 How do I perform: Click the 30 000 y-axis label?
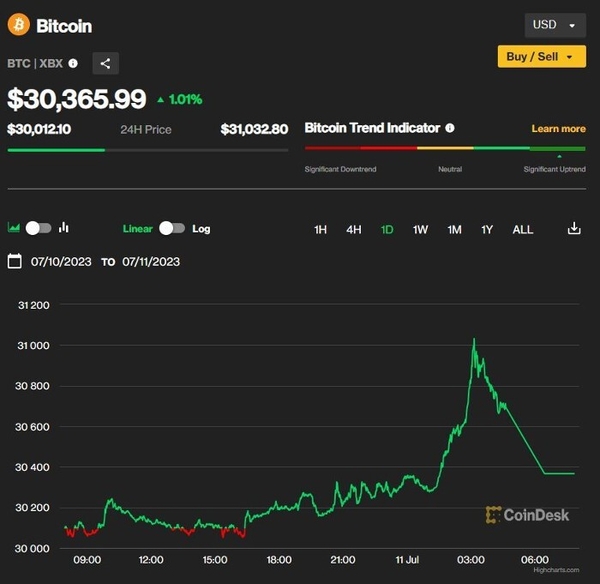point(32,548)
